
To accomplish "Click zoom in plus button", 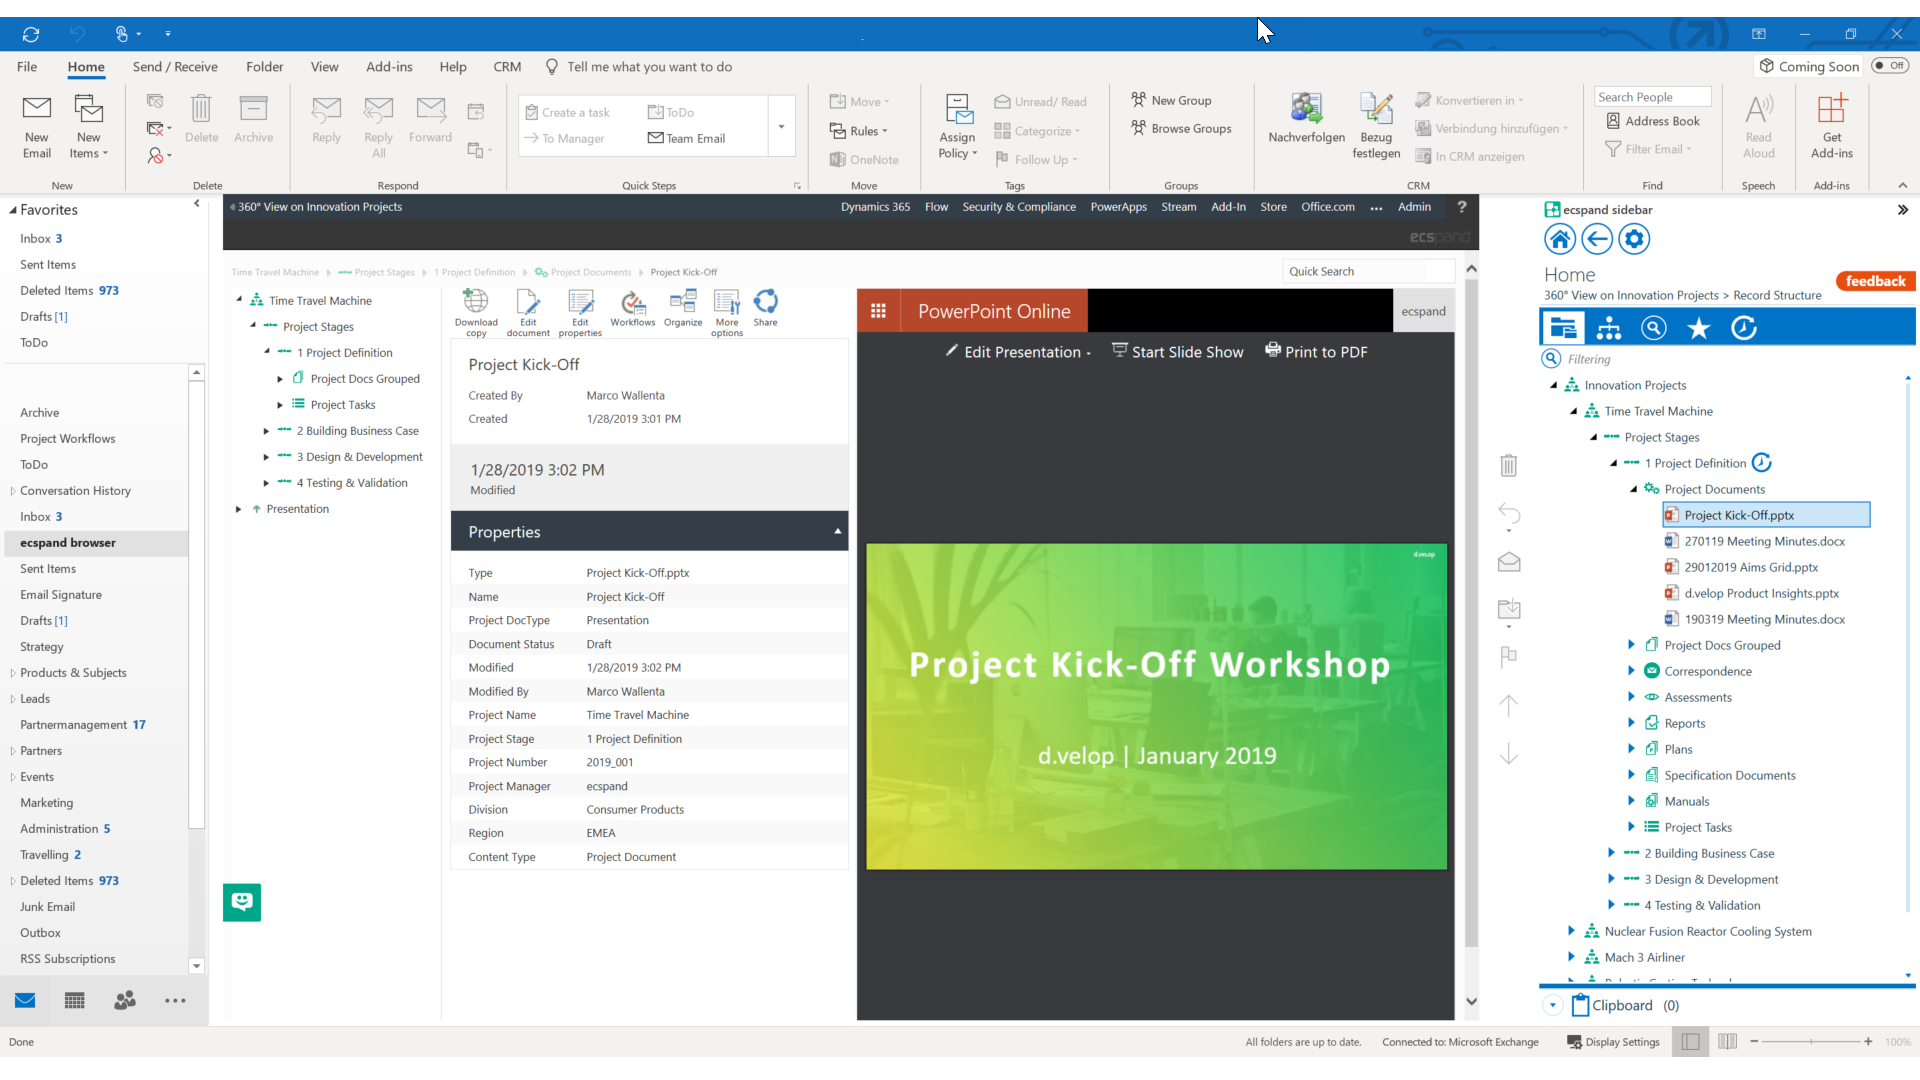I will coord(1868,1042).
